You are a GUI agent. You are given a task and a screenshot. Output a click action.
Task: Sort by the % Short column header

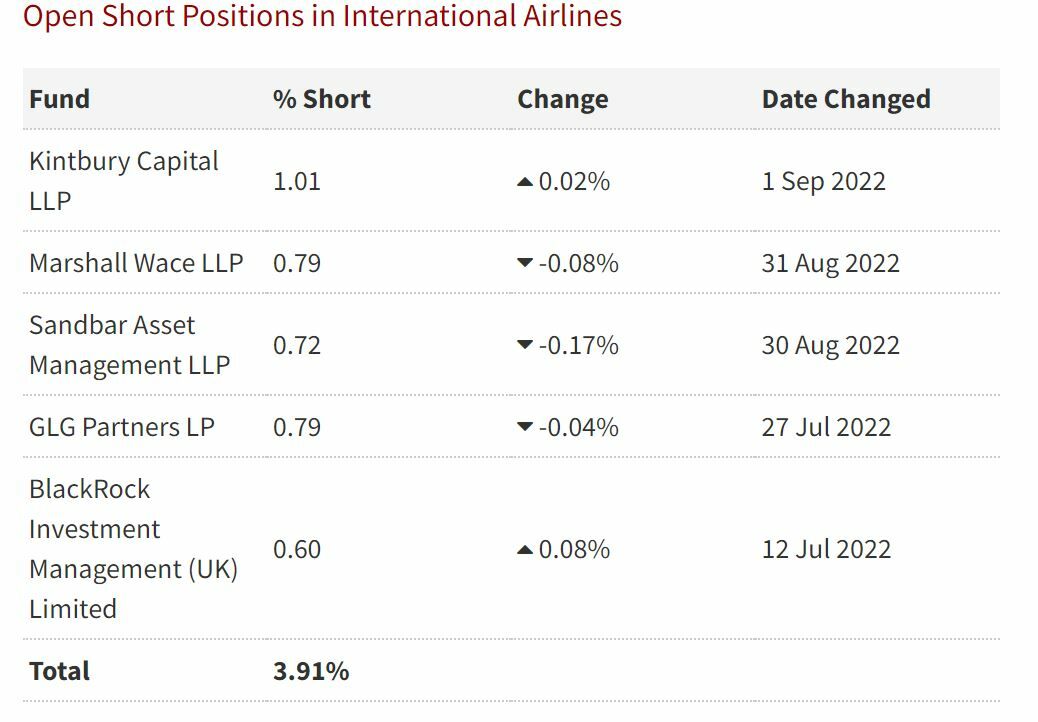pyautogui.click(x=321, y=99)
